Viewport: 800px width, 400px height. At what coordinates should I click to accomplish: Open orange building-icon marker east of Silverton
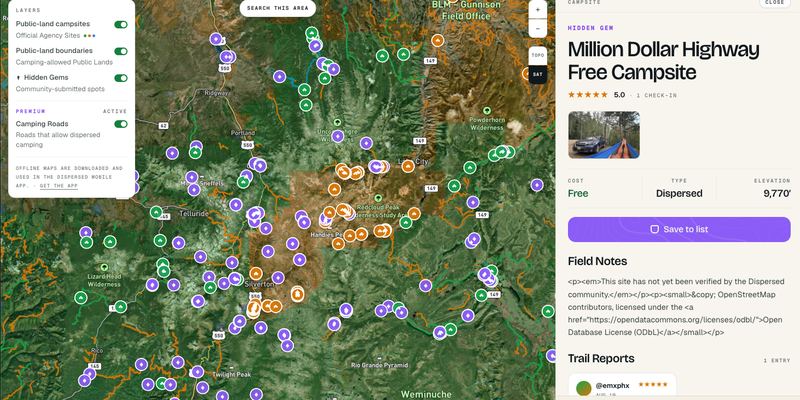[297, 294]
